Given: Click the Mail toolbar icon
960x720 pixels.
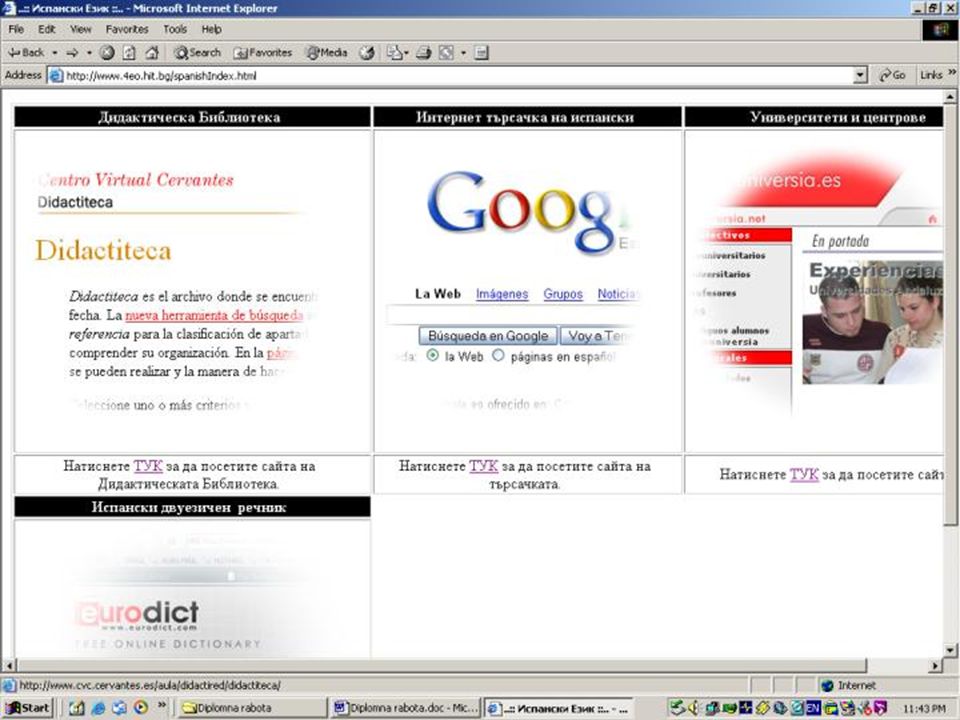Looking at the screenshot, I should pos(394,53).
